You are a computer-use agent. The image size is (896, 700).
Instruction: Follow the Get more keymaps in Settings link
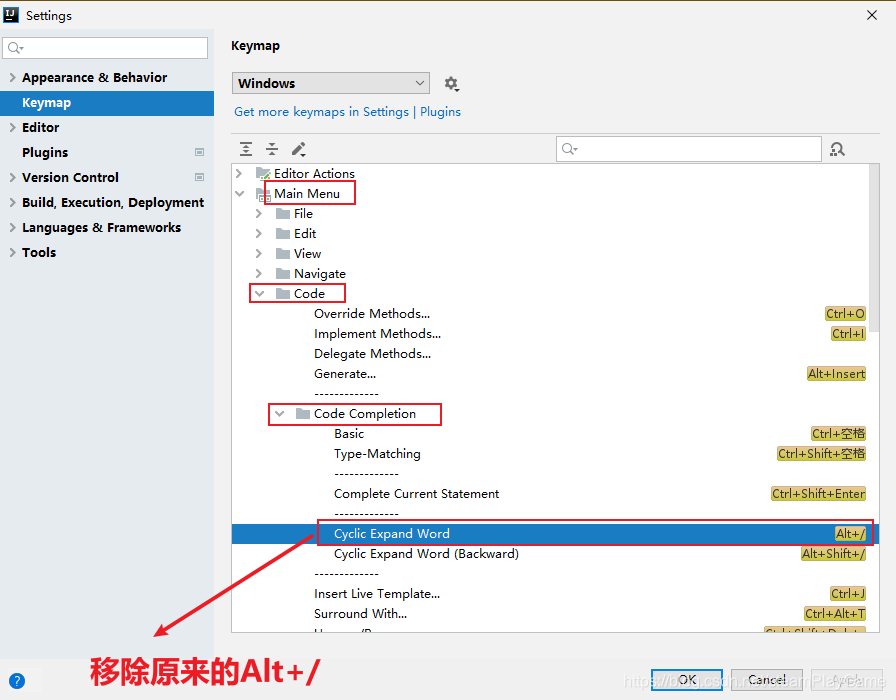347,112
